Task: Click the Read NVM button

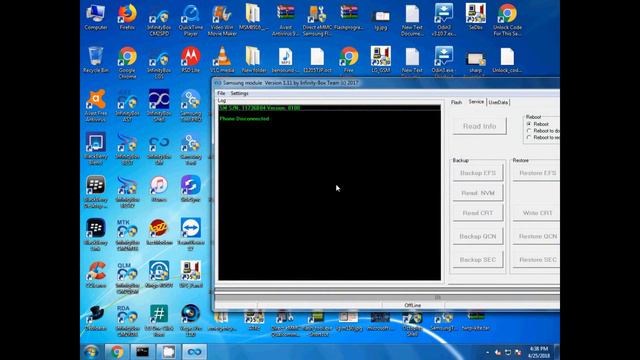Action: (x=478, y=193)
